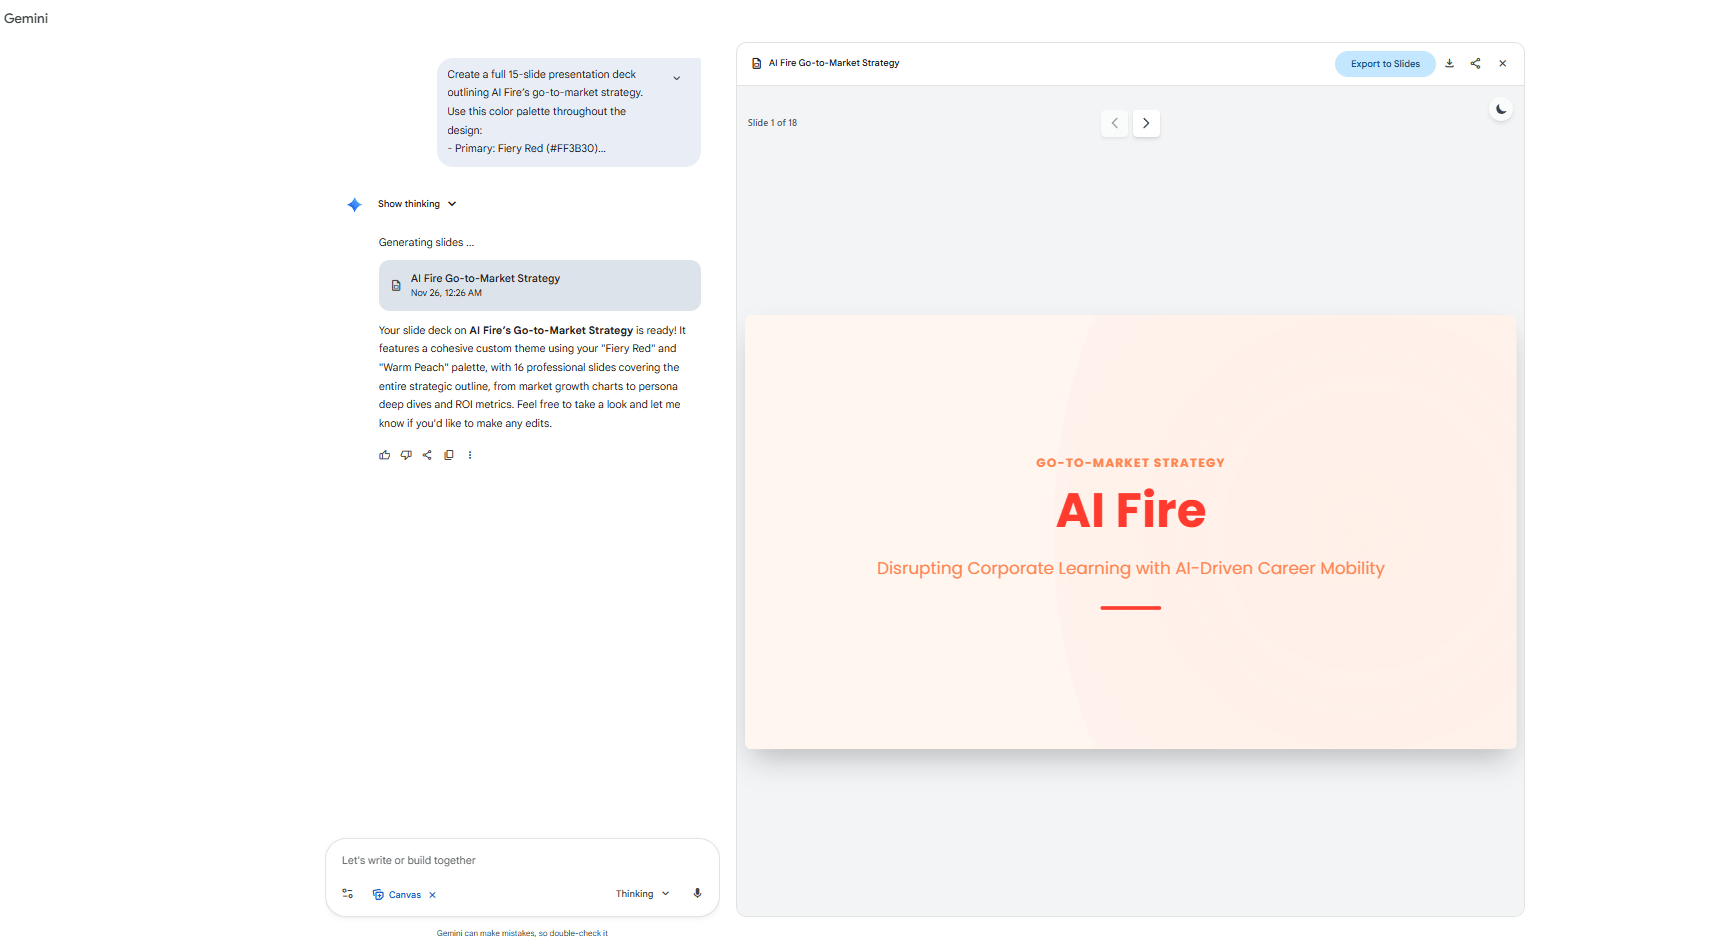
Task: Advance to the next slide
Action: pyautogui.click(x=1146, y=123)
